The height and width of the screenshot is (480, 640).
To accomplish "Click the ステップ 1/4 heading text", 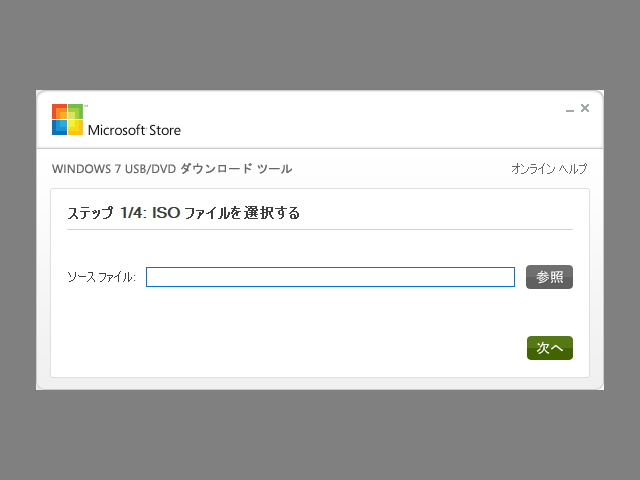I will [x=183, y=213].
